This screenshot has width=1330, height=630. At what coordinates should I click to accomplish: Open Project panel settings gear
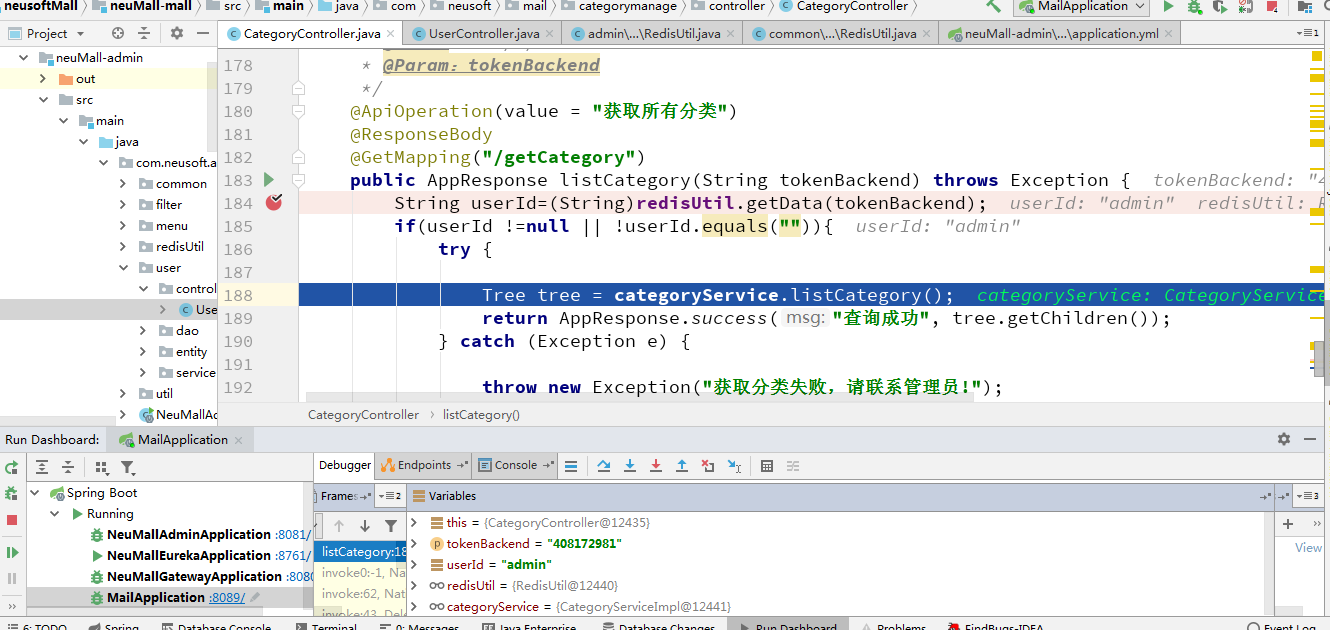(177, 33)
